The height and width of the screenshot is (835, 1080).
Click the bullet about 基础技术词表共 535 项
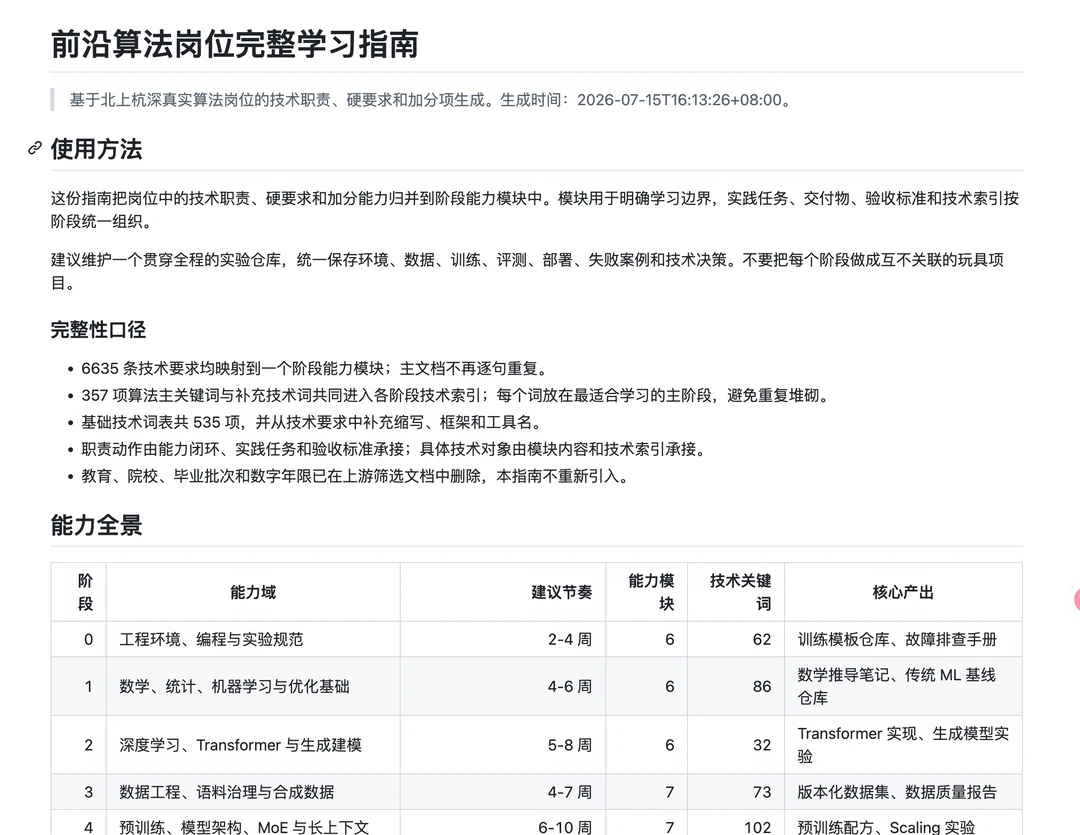tap(313, 422)
